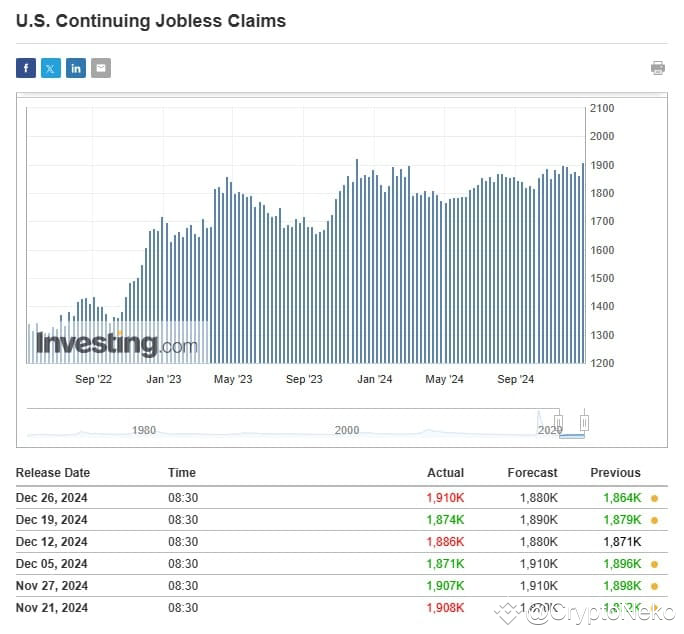Share page via LinkedIn icon
This screenshot has width=684, height=634.
pos(76,68)
